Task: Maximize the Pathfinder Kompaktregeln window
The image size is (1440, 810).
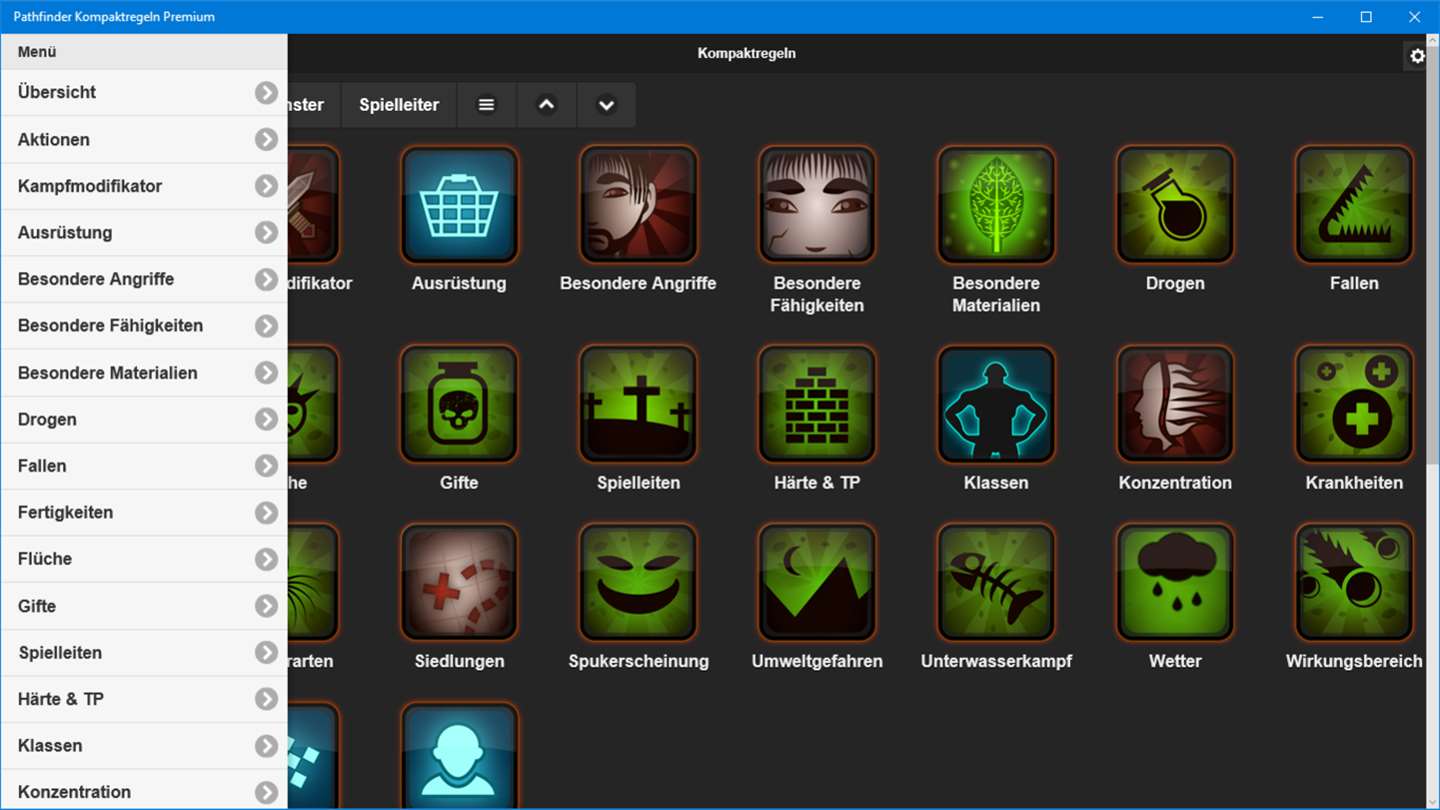Action: 1366,17
